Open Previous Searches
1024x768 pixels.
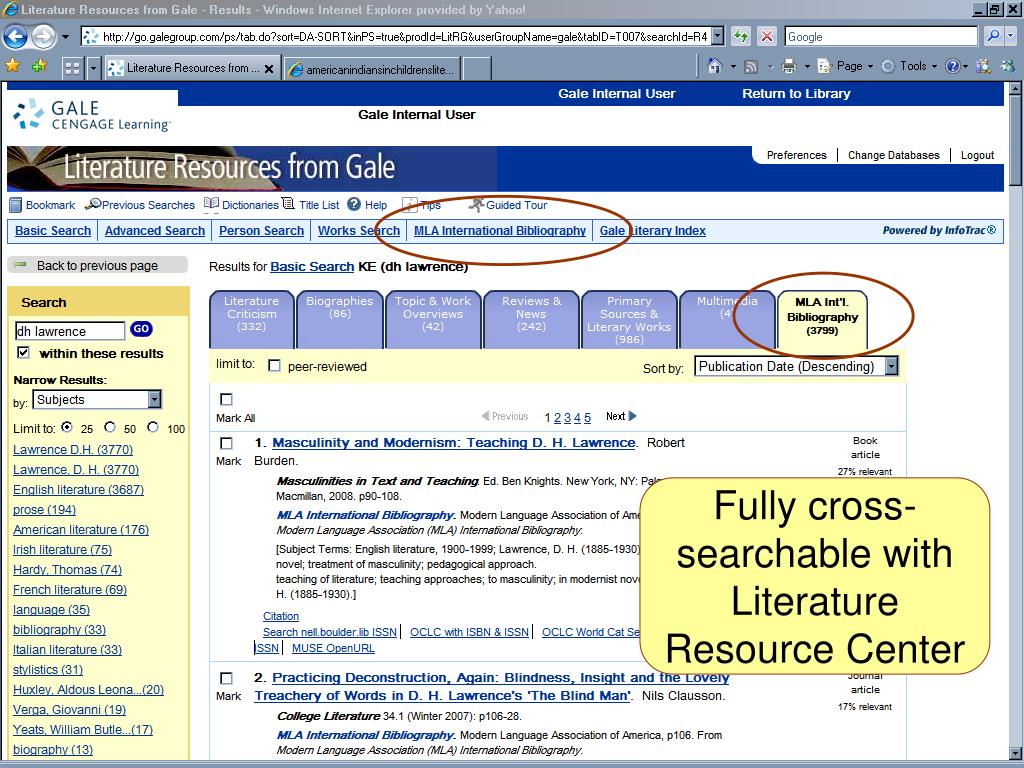(140, 205)
